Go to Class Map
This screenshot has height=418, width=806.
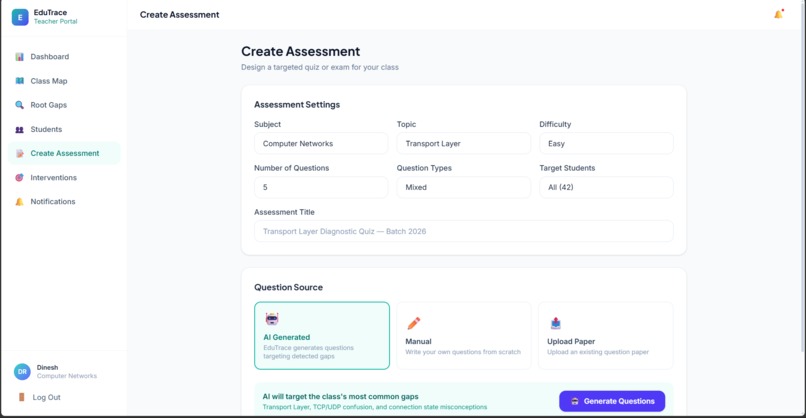64,81
